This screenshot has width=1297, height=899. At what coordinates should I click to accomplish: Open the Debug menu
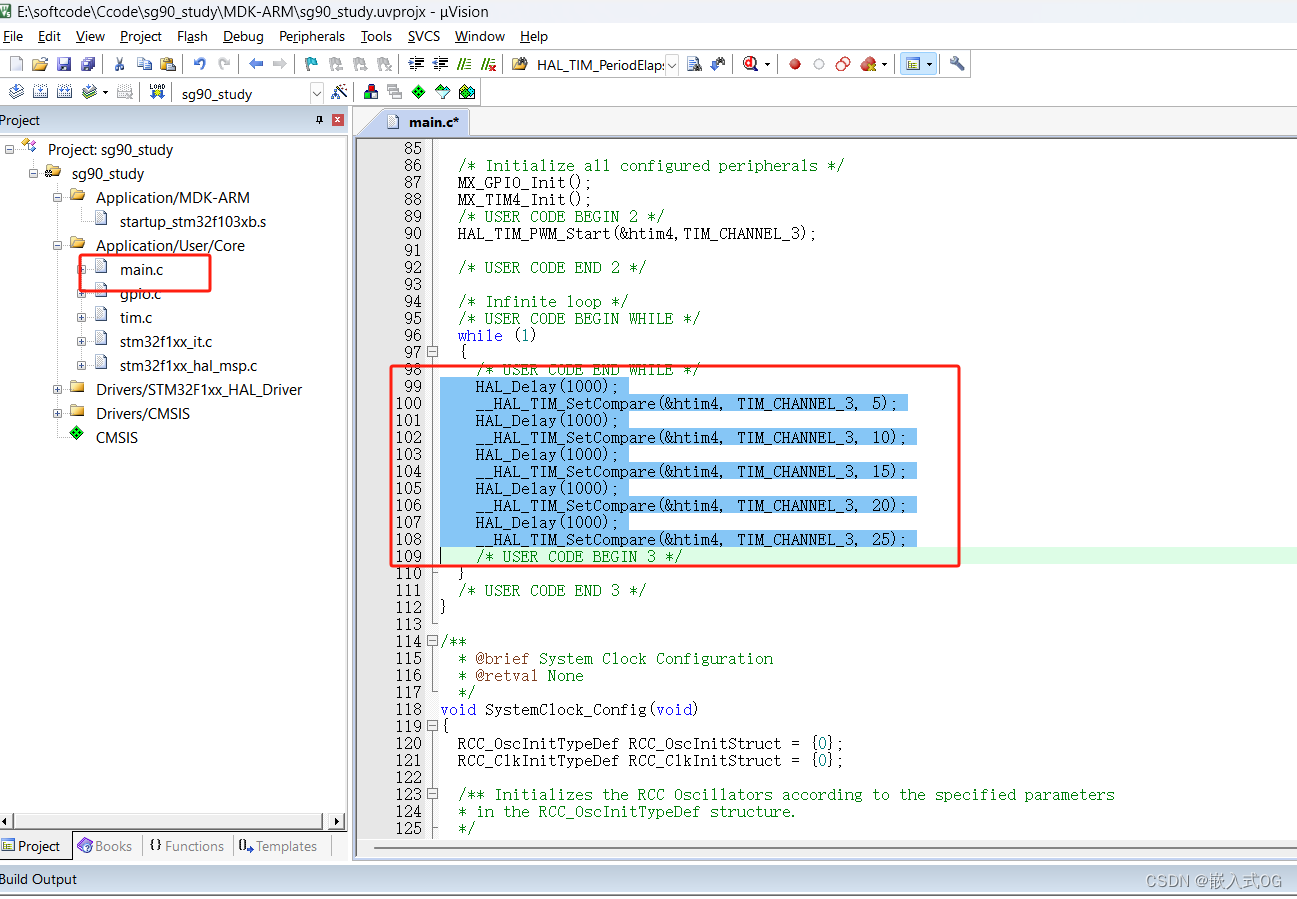pyautogui.click(x=243, y=36)
